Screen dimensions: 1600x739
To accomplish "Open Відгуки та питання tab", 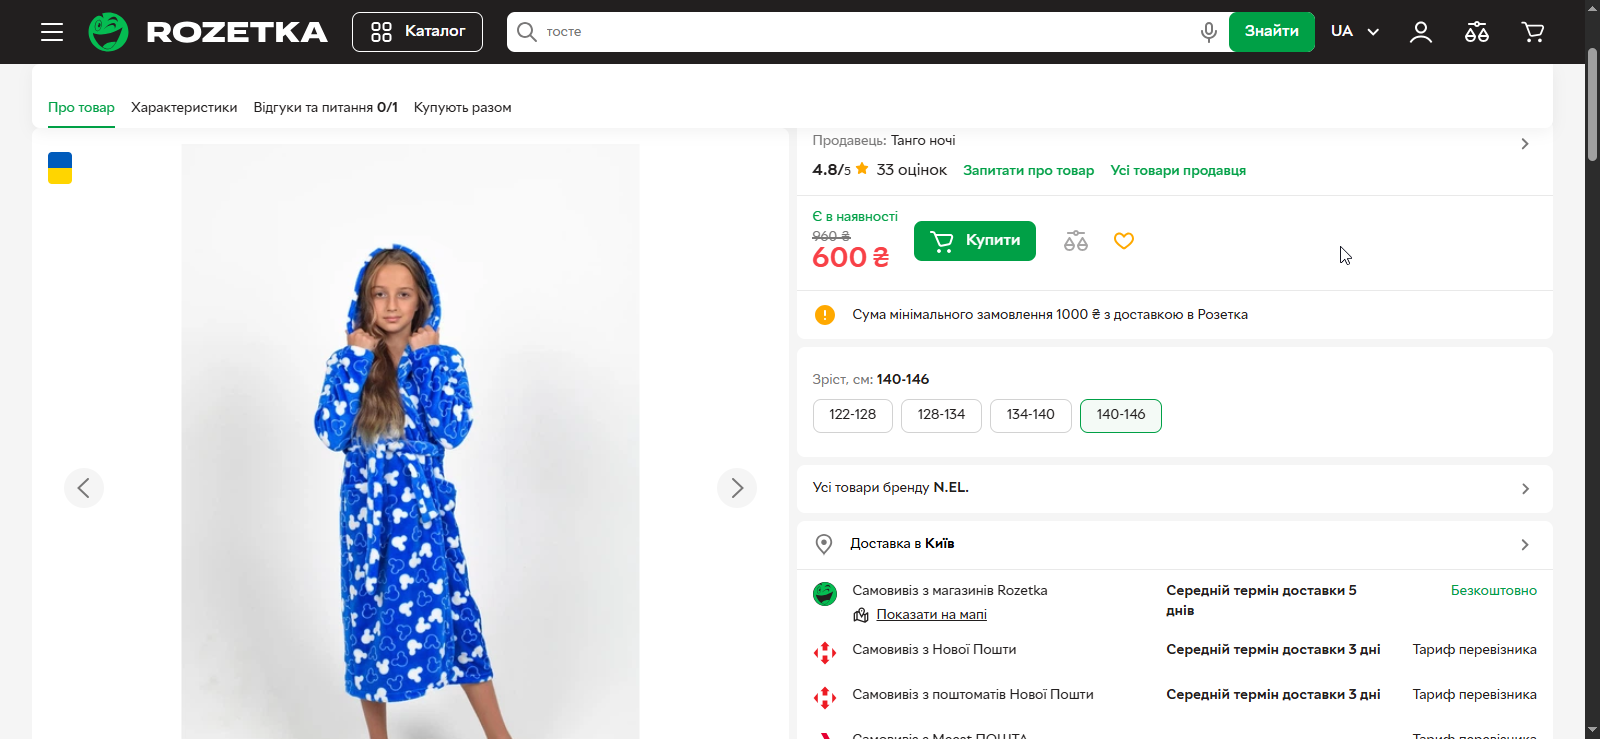I will pos(325,107).
